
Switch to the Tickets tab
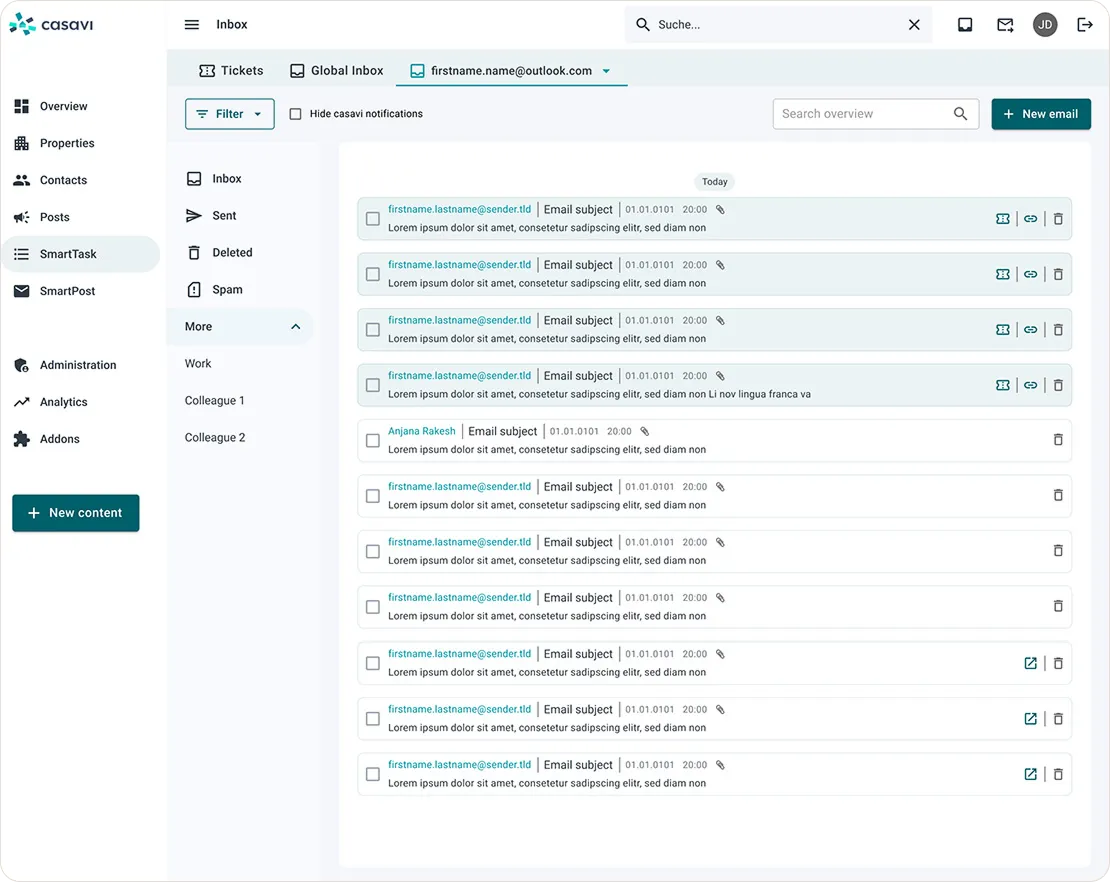231,71
